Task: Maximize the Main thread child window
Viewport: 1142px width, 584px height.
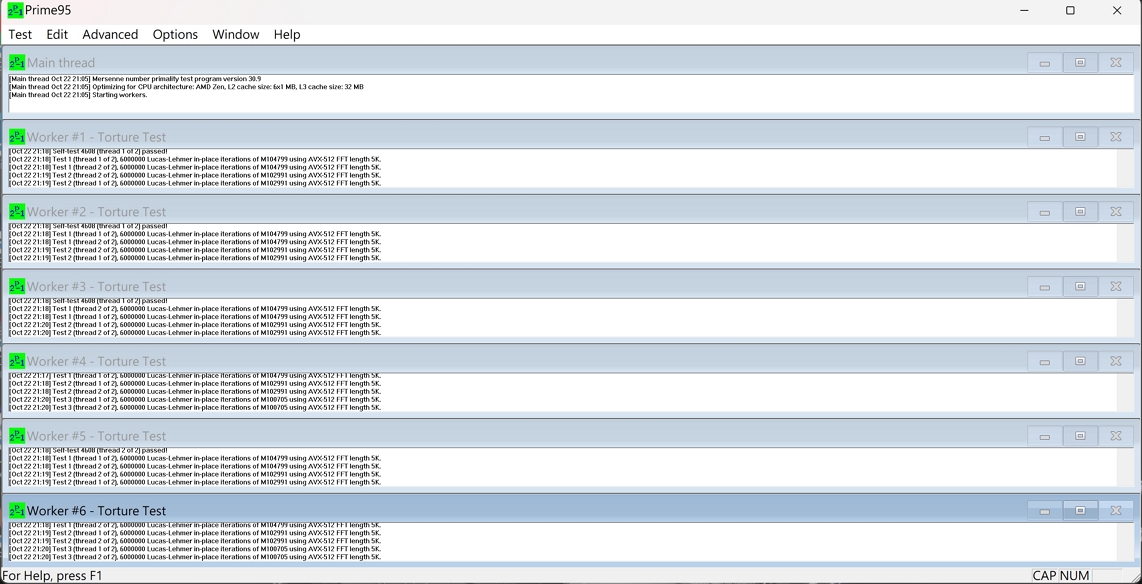Action: click(1080, 63)
